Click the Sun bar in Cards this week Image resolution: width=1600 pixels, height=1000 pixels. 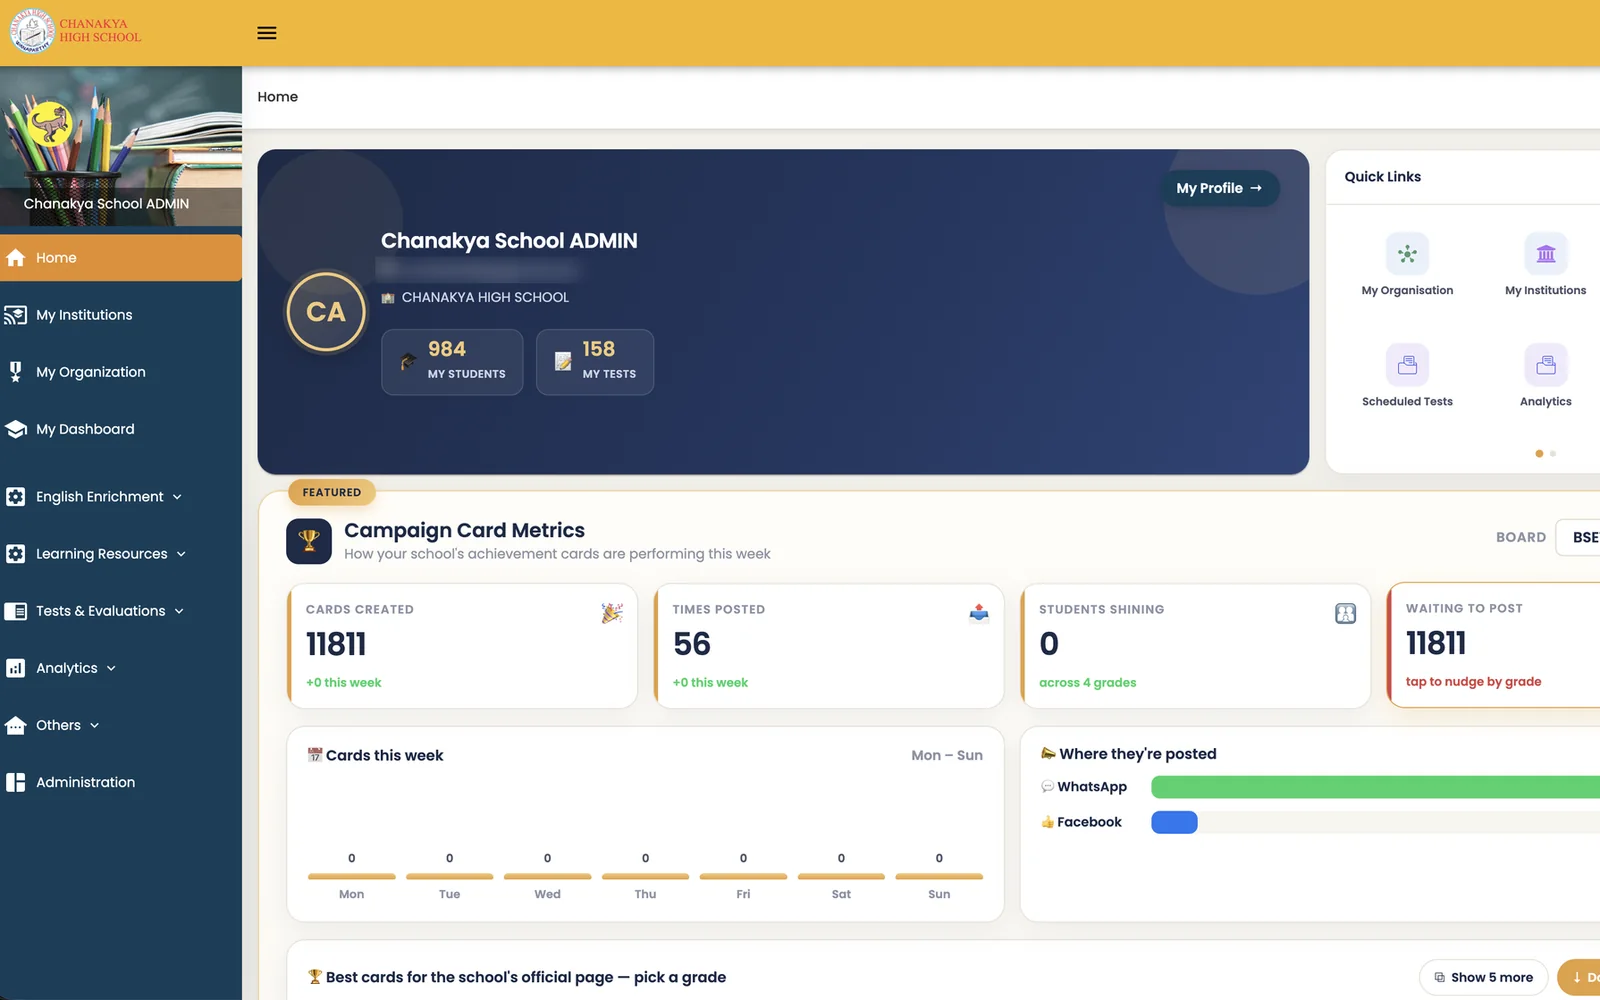pos(939,876)
